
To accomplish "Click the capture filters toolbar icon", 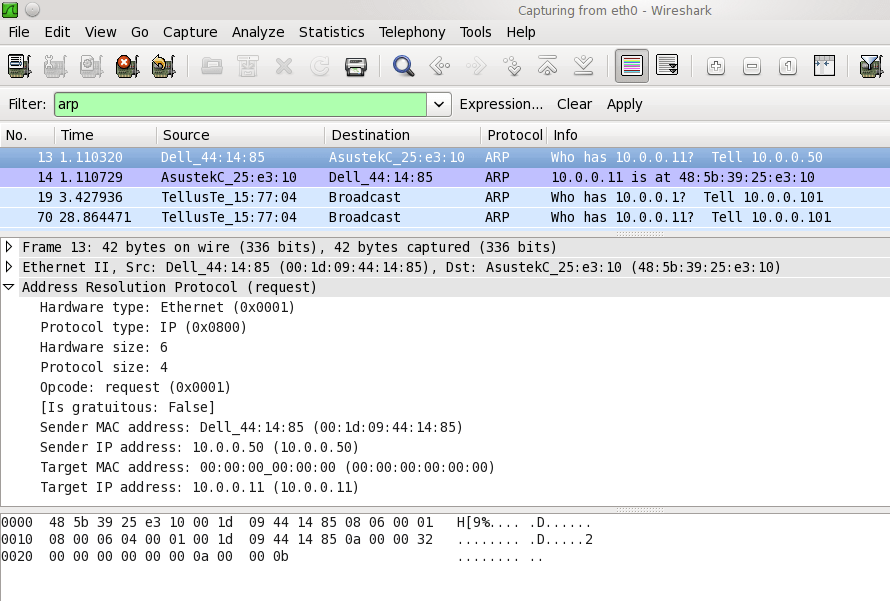I will click(872, 66).
